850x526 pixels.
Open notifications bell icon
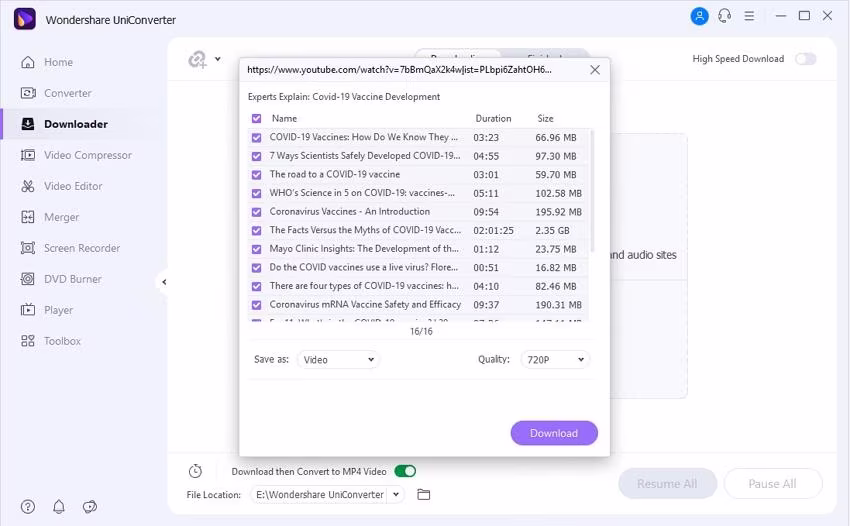59,506
